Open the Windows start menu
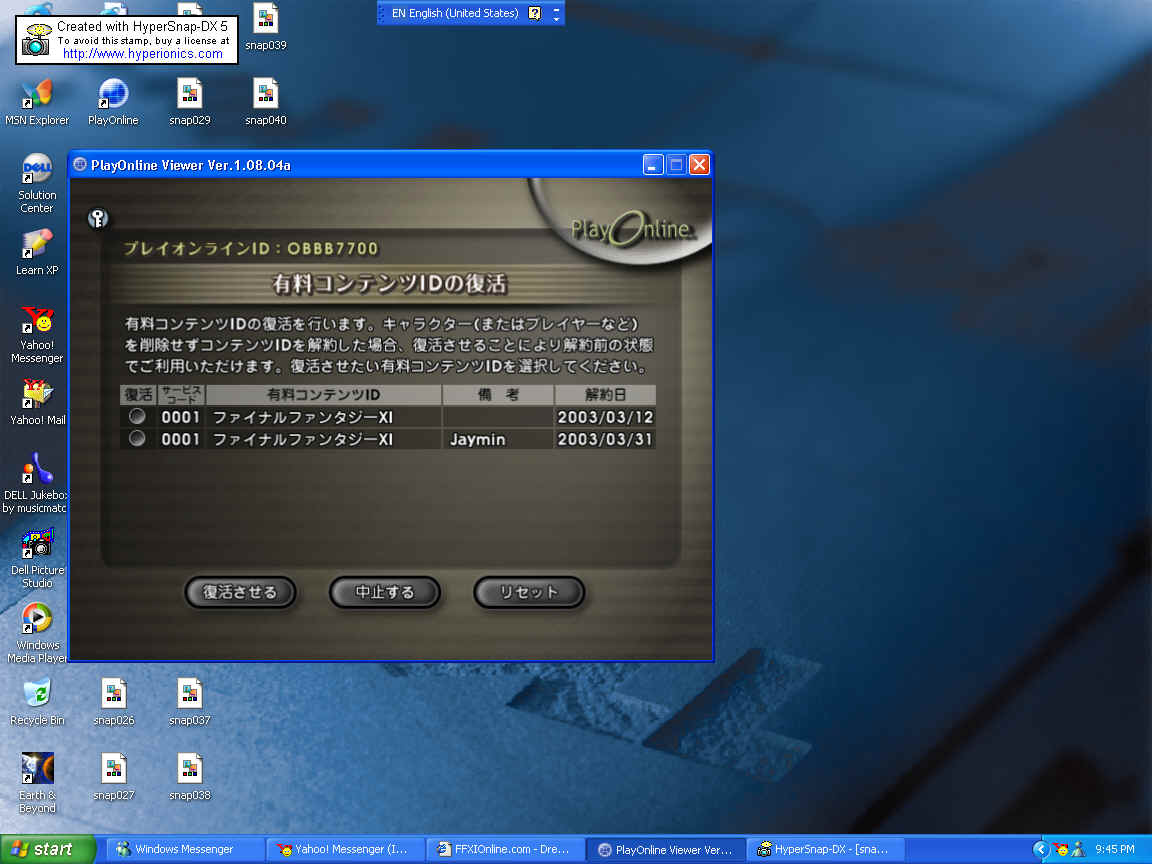The image size is (1152, 864). coord(47,849)
